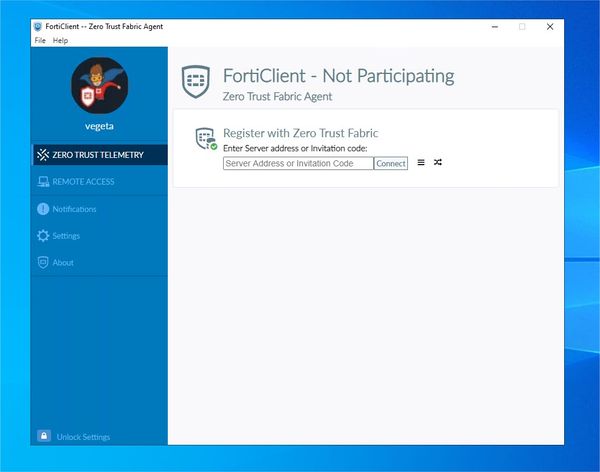
Task: Open the Help menu
Action: click(x=60, y=40)
